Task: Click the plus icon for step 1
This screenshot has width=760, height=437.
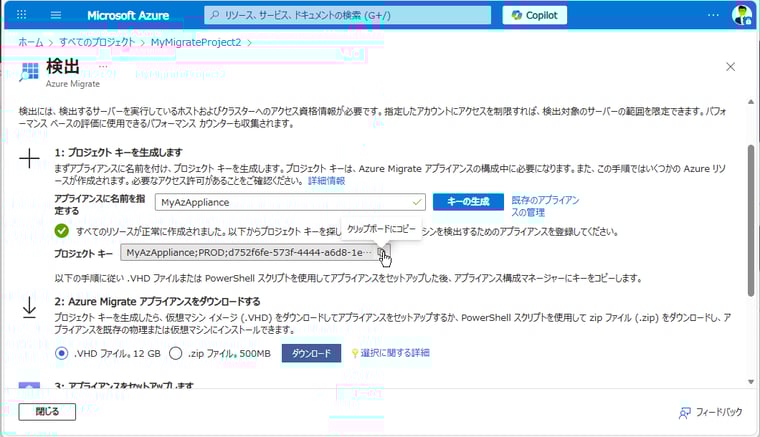Action: pos(29,158)
